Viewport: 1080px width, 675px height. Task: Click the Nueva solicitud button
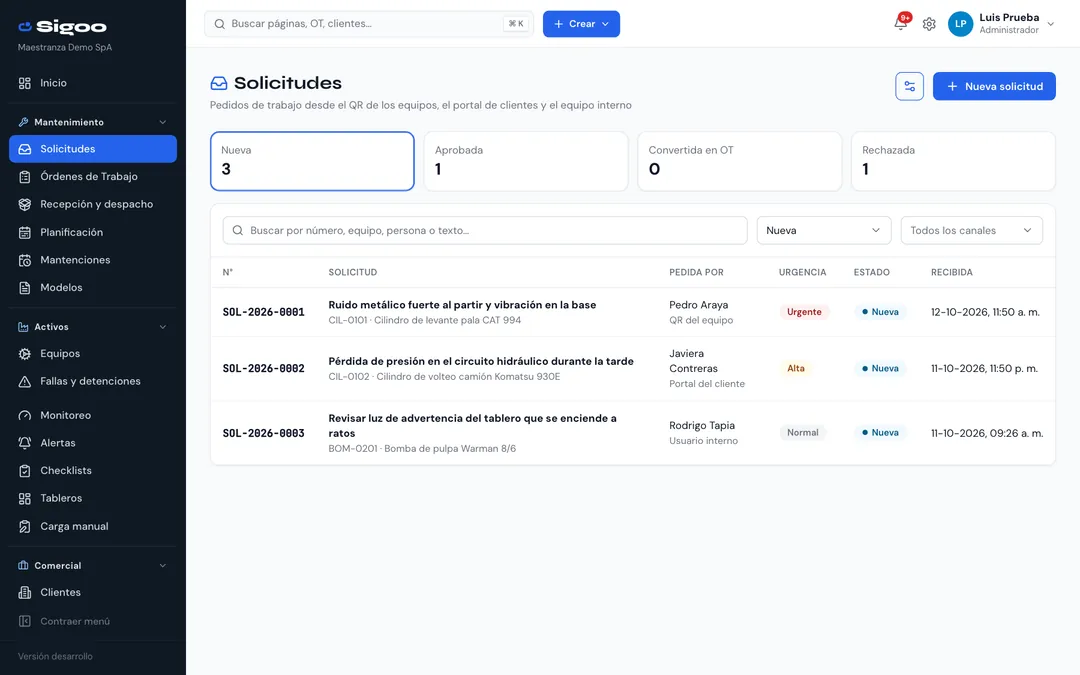[x=994, y=86]
